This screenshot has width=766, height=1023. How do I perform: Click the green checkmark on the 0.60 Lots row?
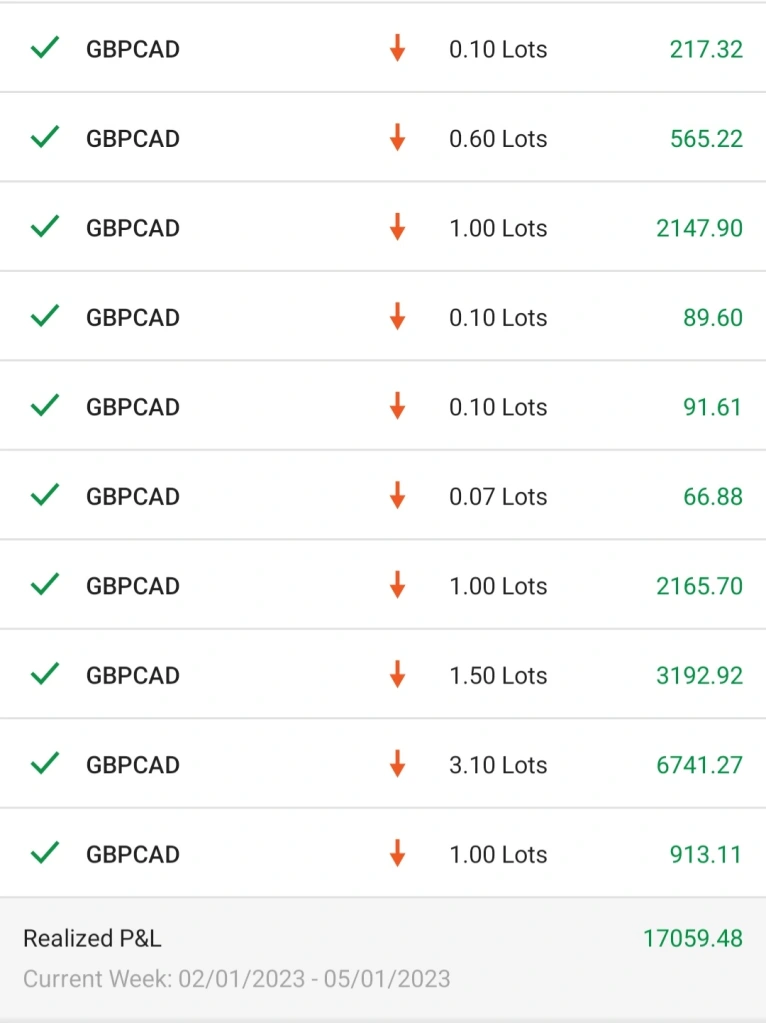[x=45, y=137]
